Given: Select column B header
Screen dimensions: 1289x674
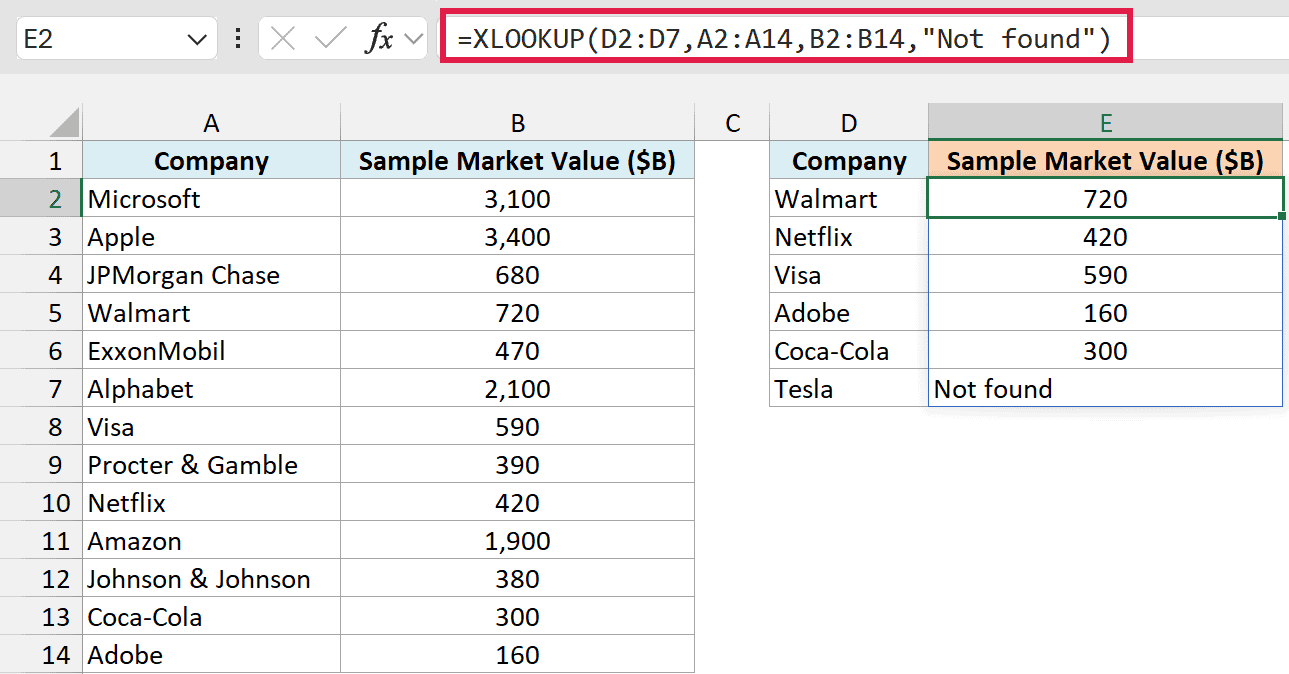Looking at the screenshot, I should (517, 123).
